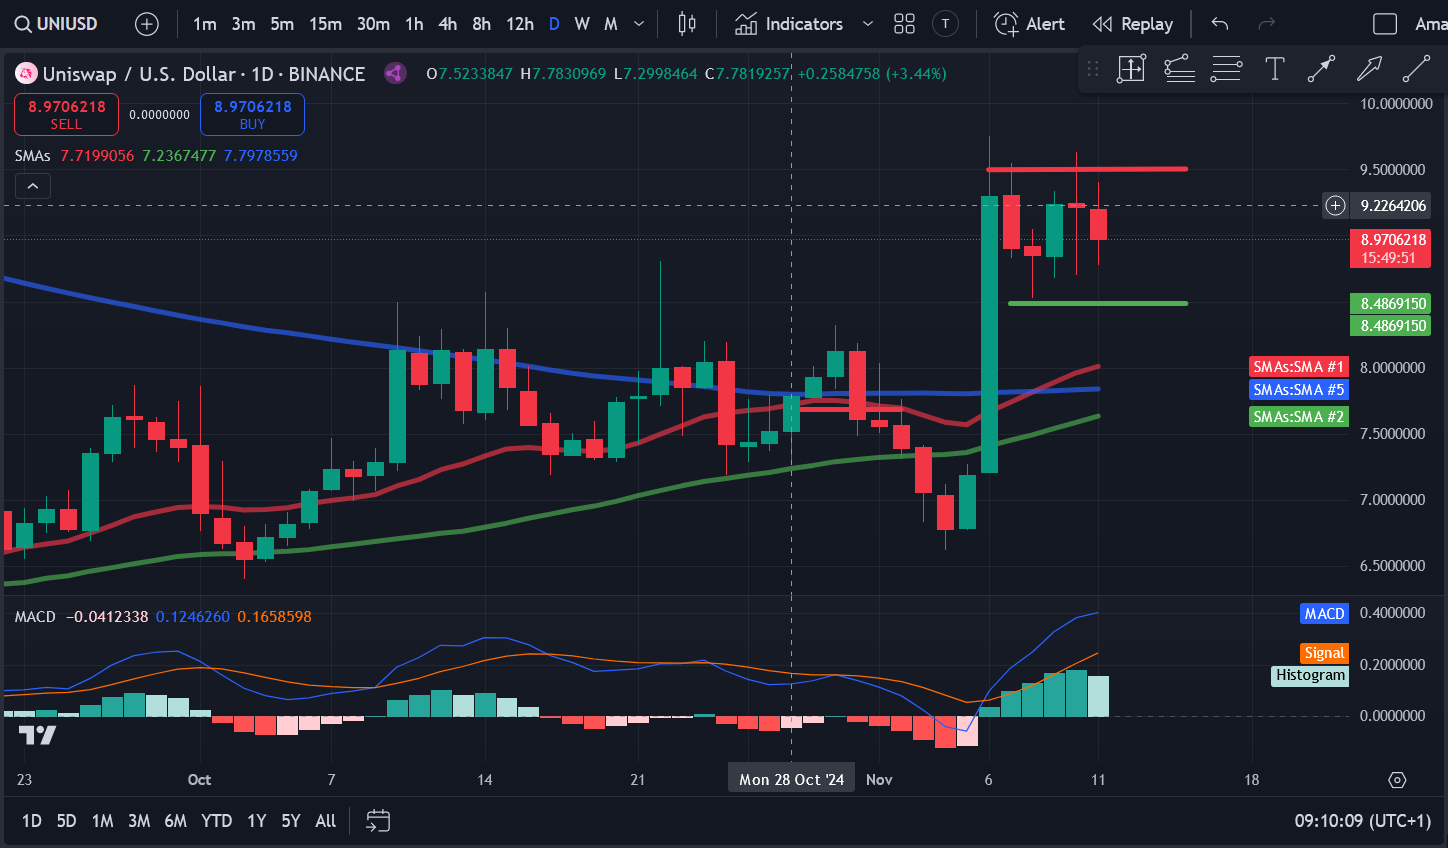Select the Weekly (W) interval
This screenshot has height=848, width=1448.
point(582,24)
